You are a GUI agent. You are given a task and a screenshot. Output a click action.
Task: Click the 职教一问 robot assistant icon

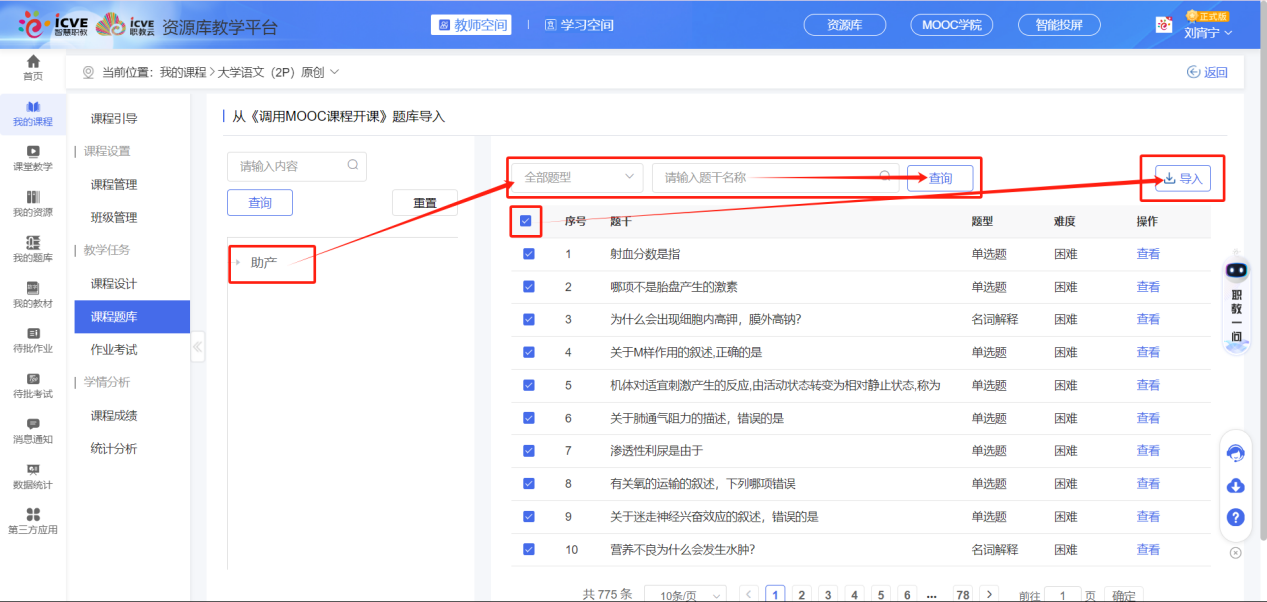click(x=1237, y=271)
